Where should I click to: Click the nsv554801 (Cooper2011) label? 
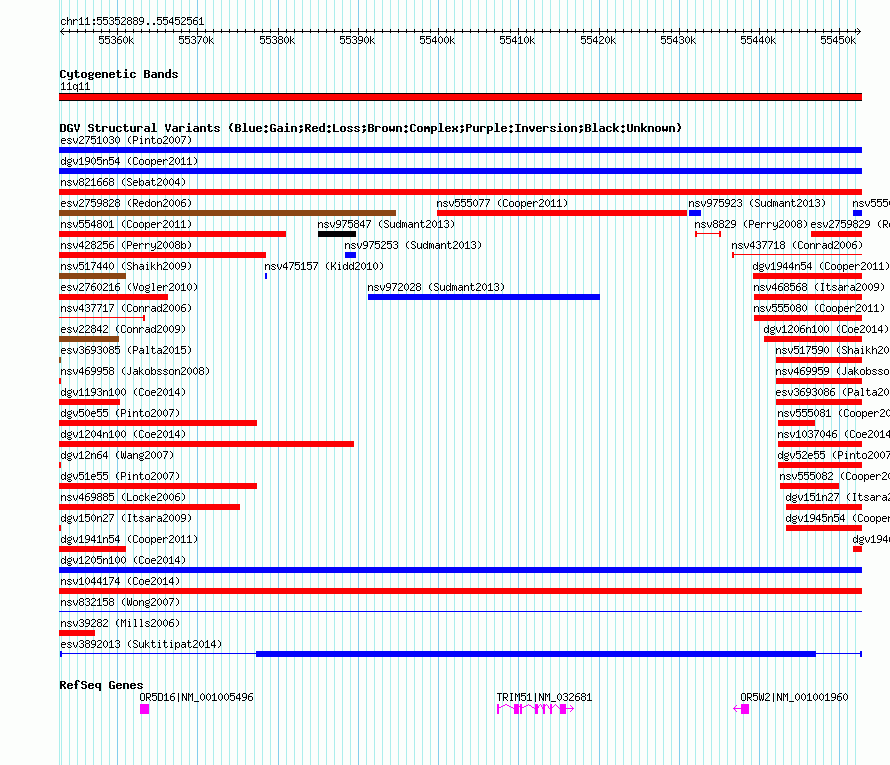tap(126, 224)
